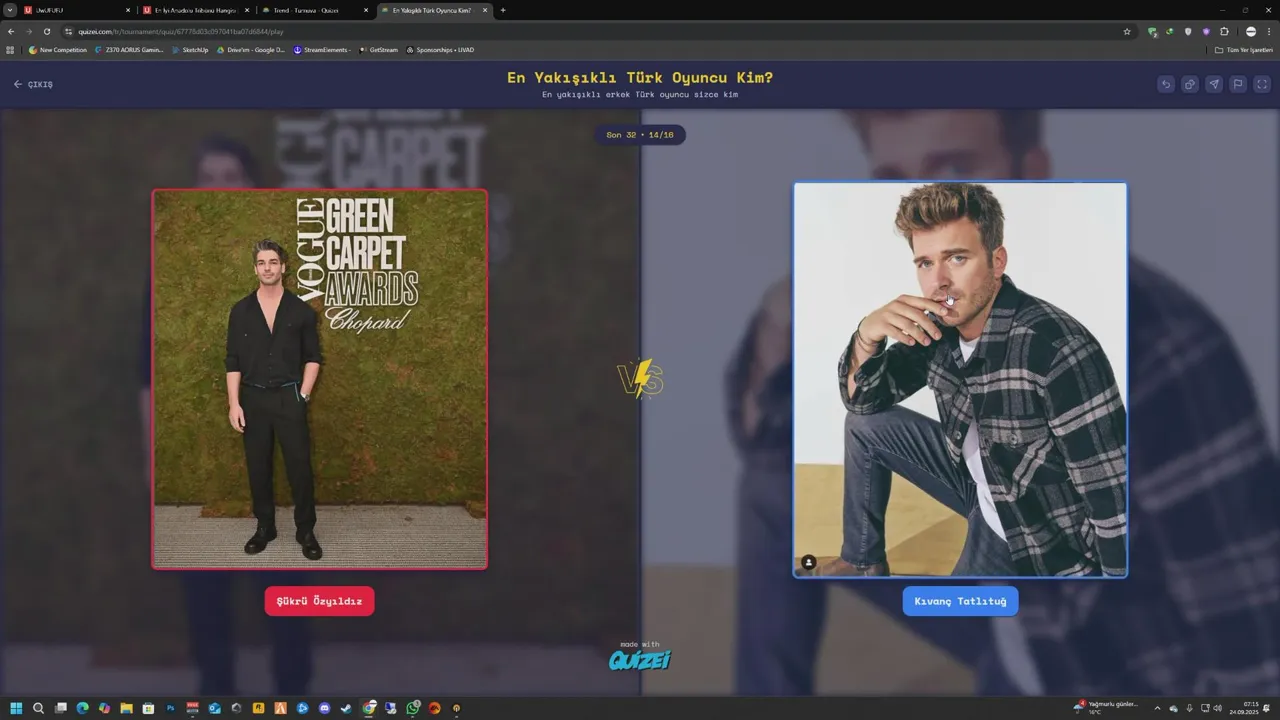Open the weather widget in the taskbar
Image resolution: width=1280 pixels, height=720 pixels.
pyautogui.click(x=1106, y=708)
